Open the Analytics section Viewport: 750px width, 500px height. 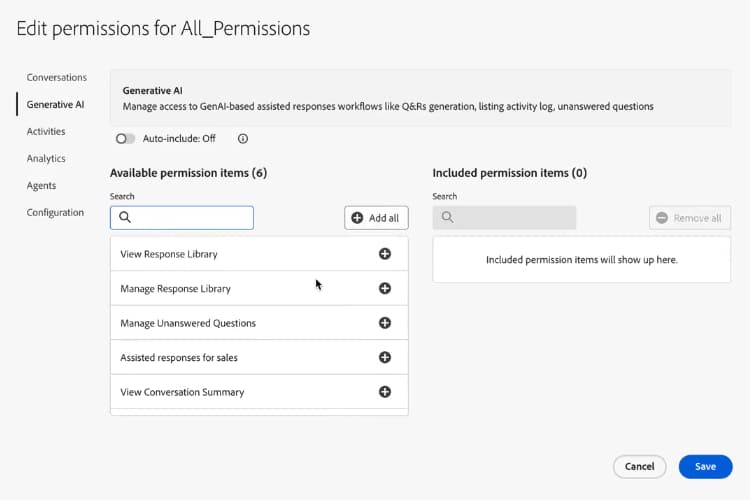pyautogui.click(x=46, y=158)
